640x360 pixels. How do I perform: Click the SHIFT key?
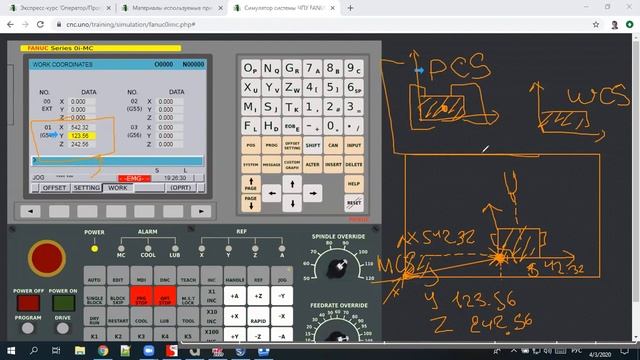point(313,145)
